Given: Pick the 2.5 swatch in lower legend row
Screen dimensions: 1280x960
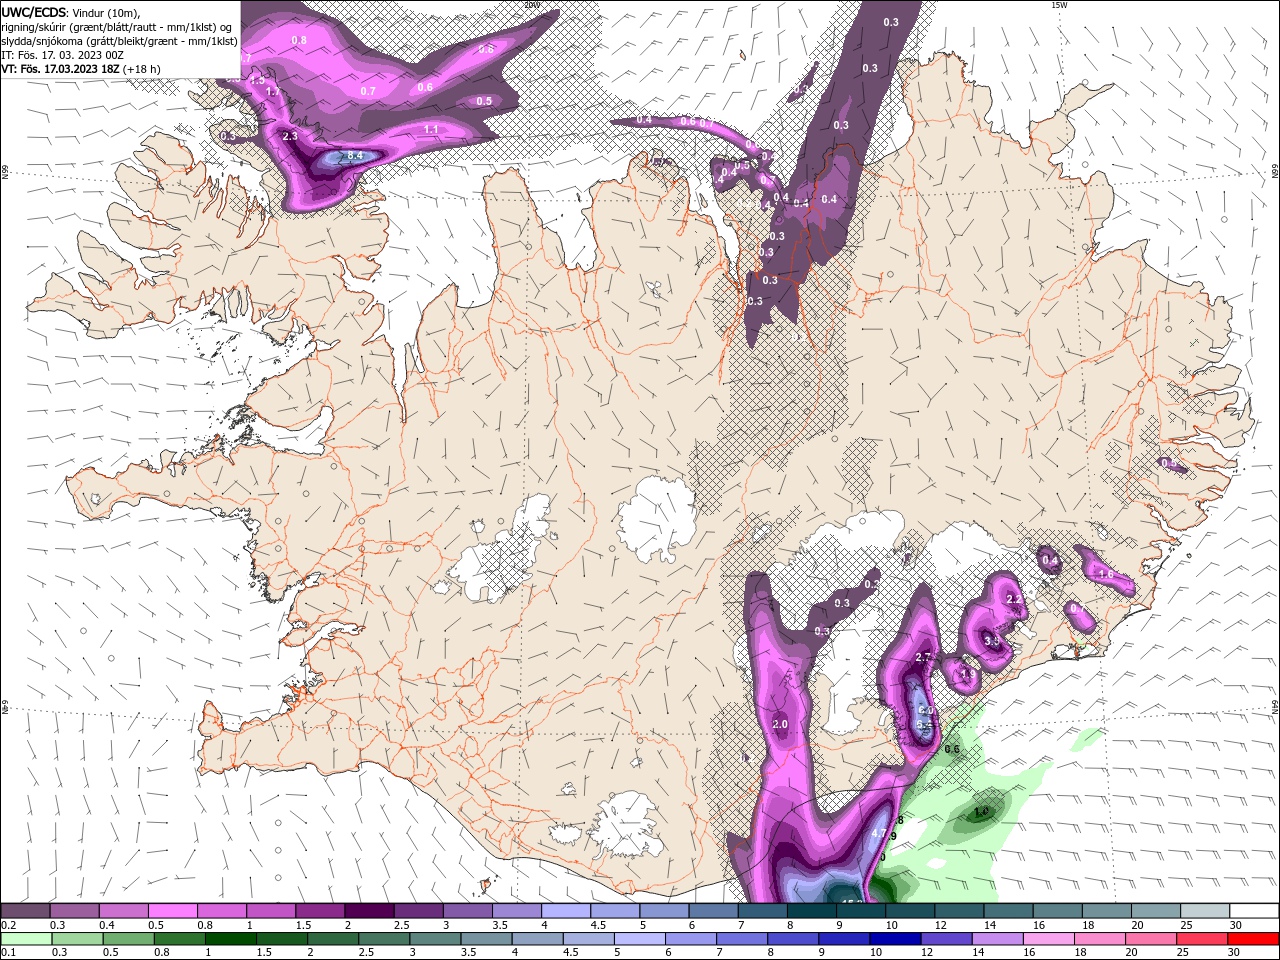Looking at the screenshot, I should 386,939.
